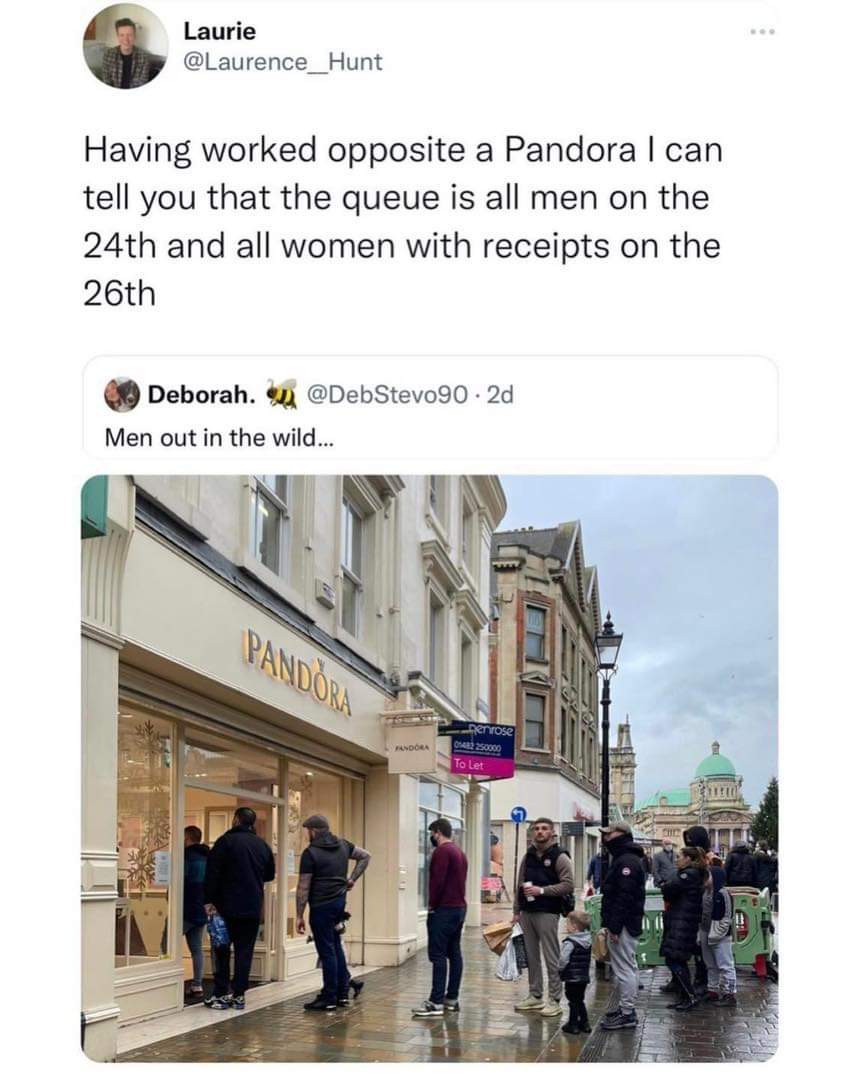Open the quoted tweet 'Men out in the wild...'

pos(219,437)
